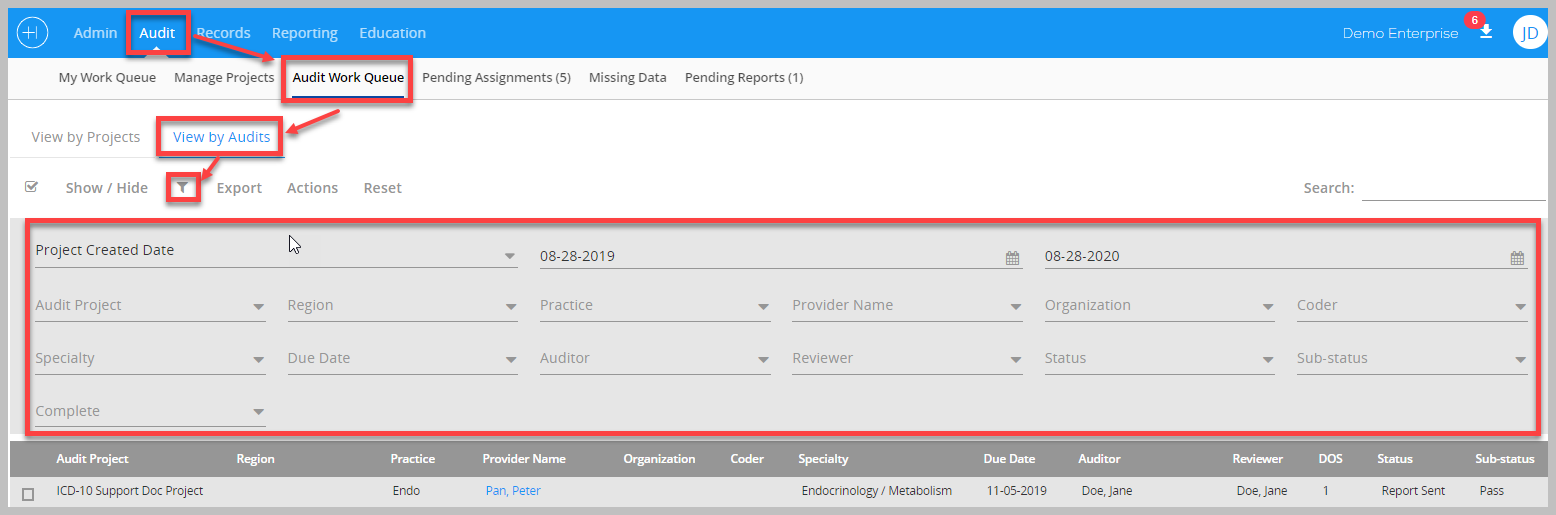Open the Pending Assignments (5) tab
Screen dimensions: 1556x515
tap(496, 77)
